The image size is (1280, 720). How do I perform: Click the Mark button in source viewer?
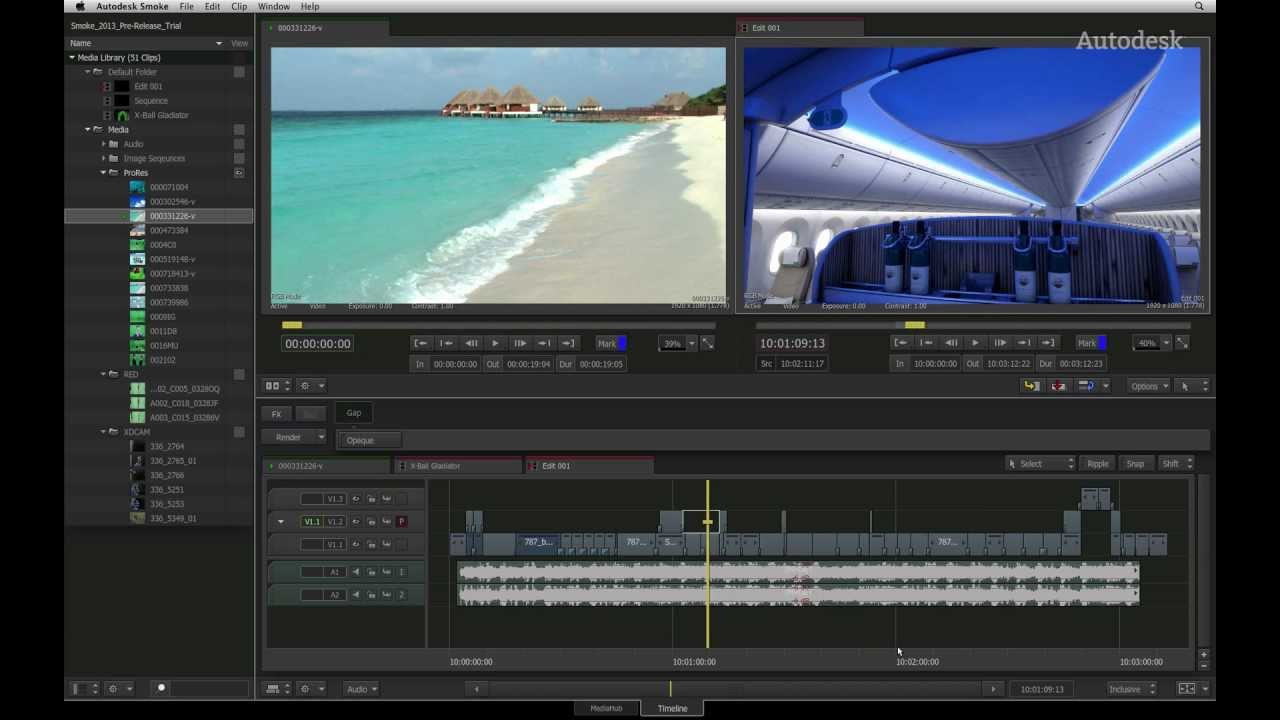pyautogui.click(x=607, y=343)
